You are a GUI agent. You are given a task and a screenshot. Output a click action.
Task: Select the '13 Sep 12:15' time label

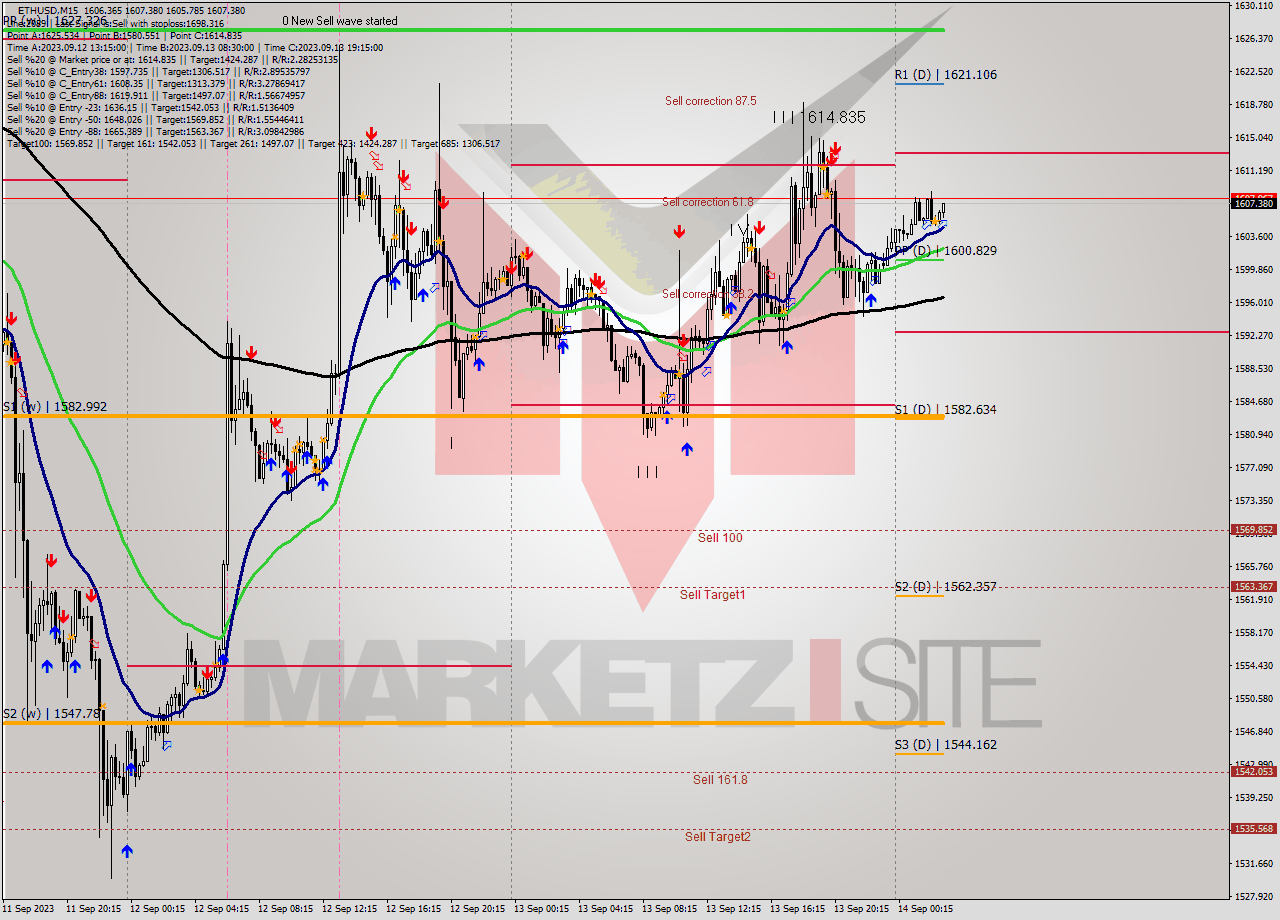pyautogui.click(x=734, y=910)
